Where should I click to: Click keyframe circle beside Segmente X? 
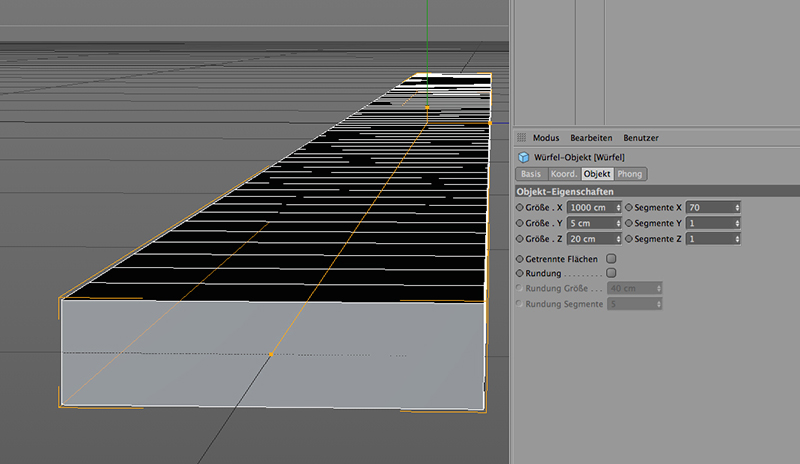(x=628, y=207)
